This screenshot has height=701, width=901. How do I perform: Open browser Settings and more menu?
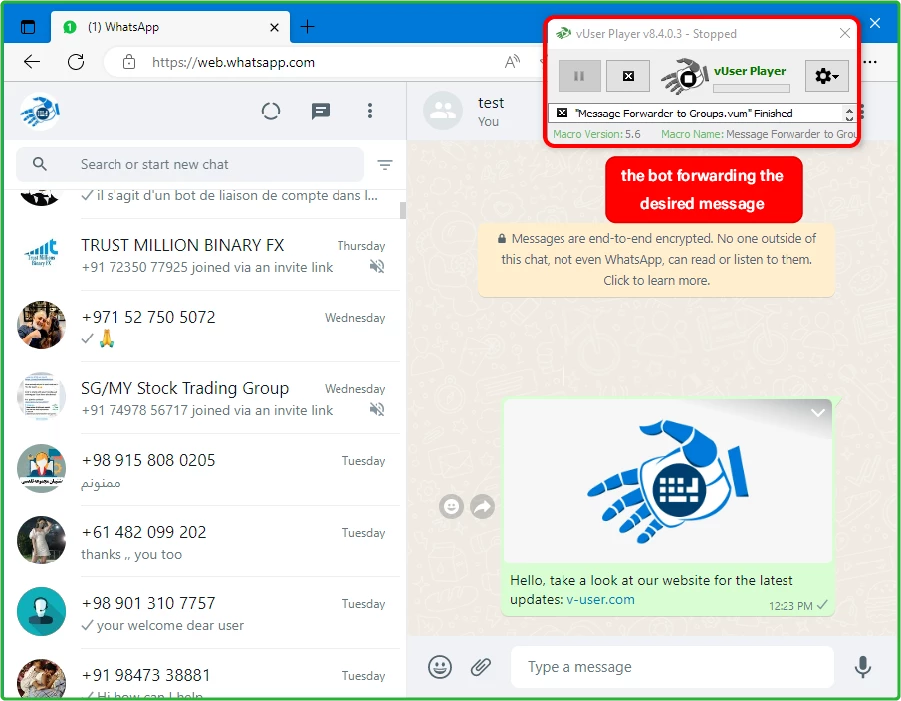point(870,62)
